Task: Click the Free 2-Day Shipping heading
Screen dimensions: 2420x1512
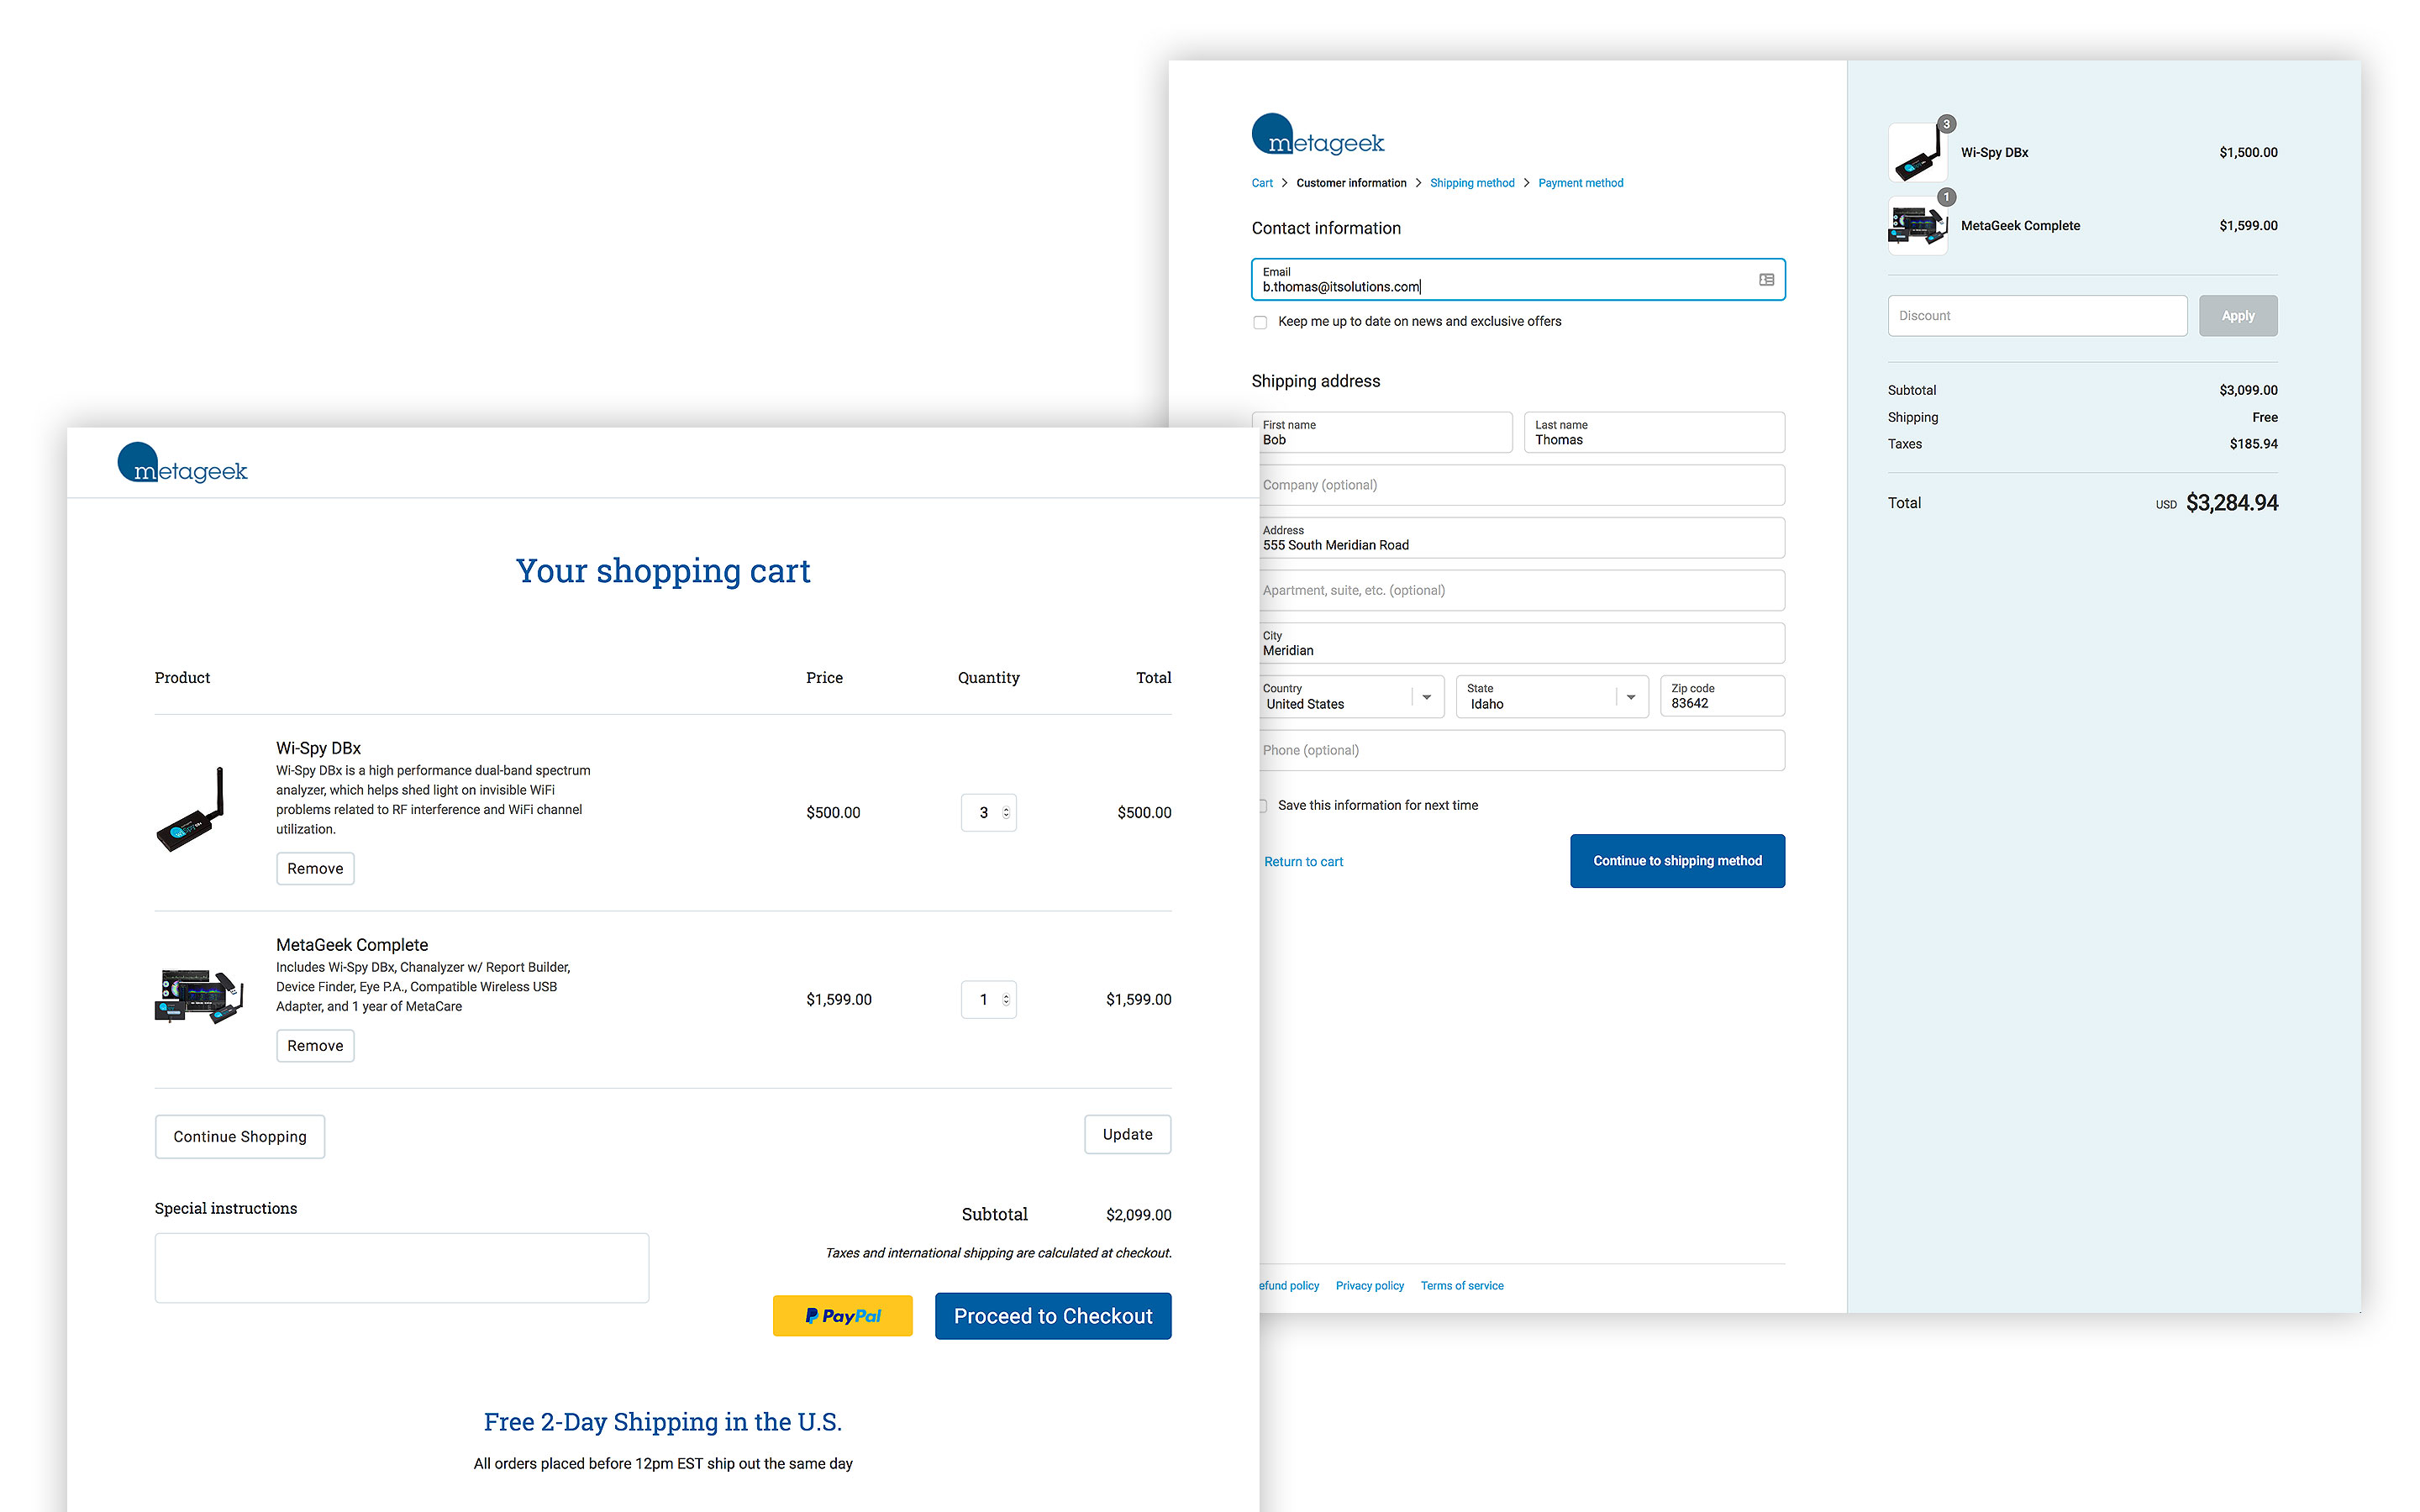Action: [663, 1422]
